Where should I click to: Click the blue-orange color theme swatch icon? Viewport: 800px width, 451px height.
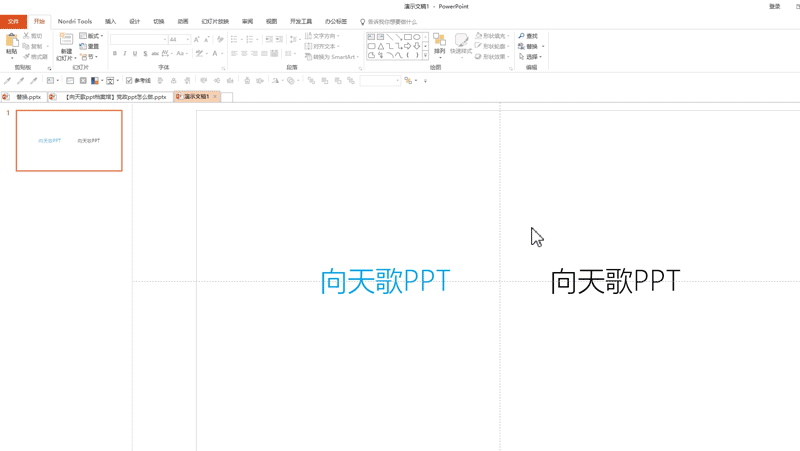click(x=95, y=81)
